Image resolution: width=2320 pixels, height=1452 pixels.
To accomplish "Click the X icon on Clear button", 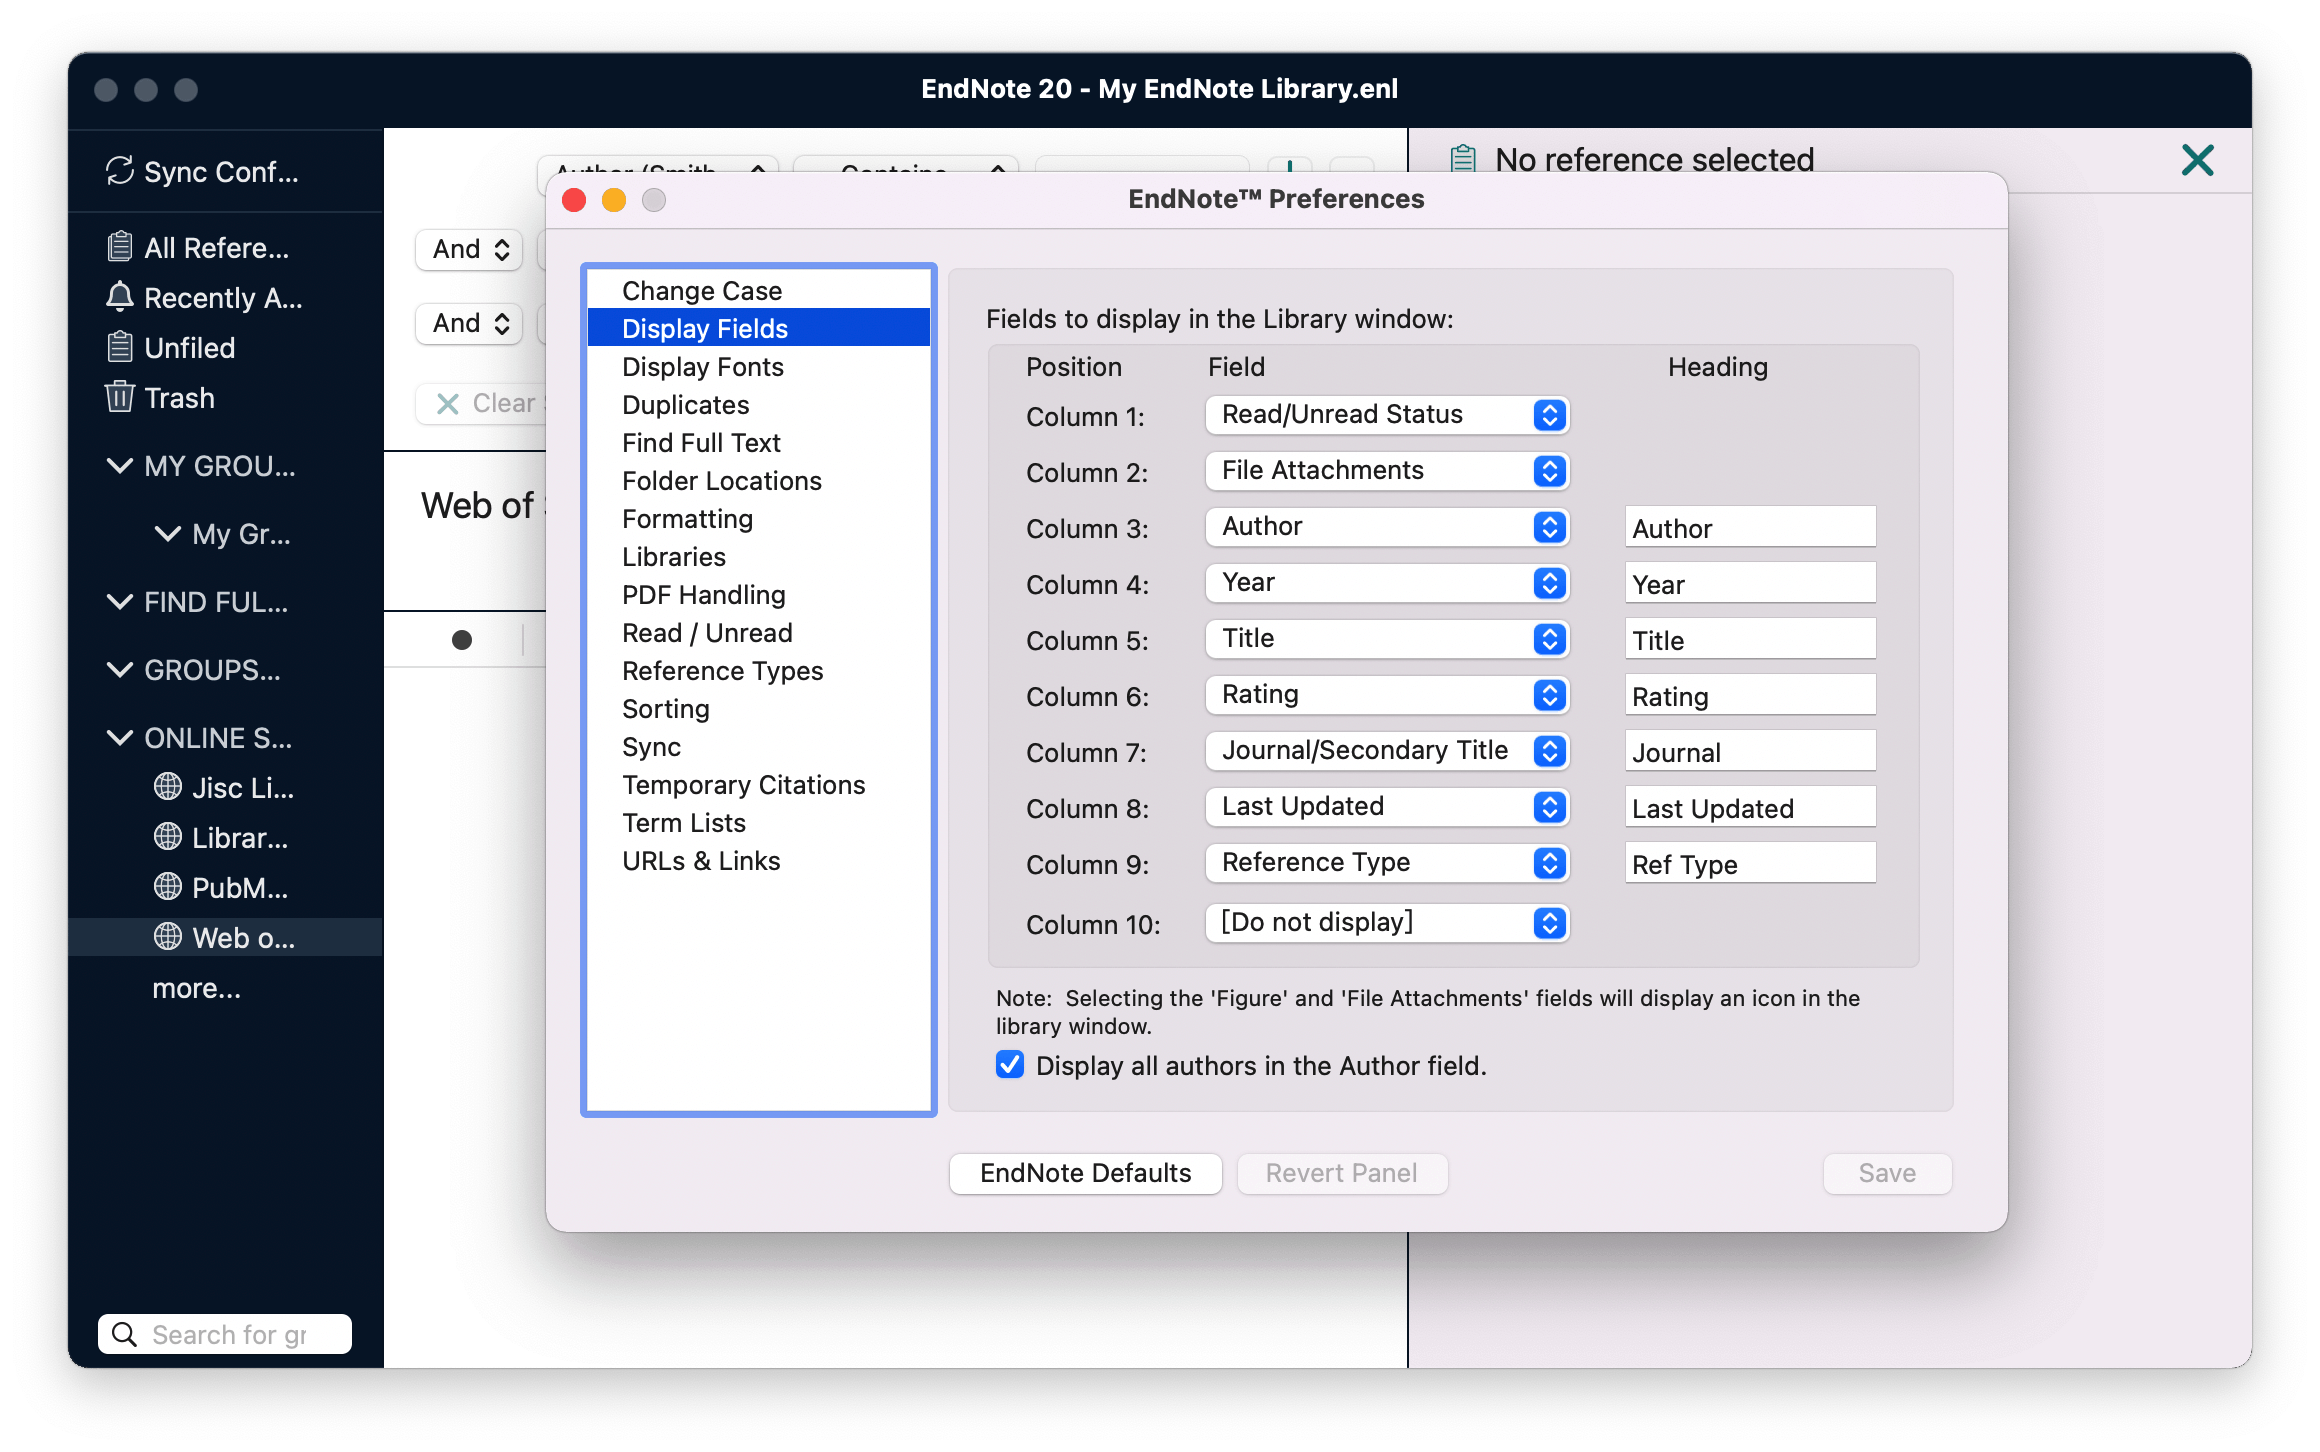I will pos(447,403).
